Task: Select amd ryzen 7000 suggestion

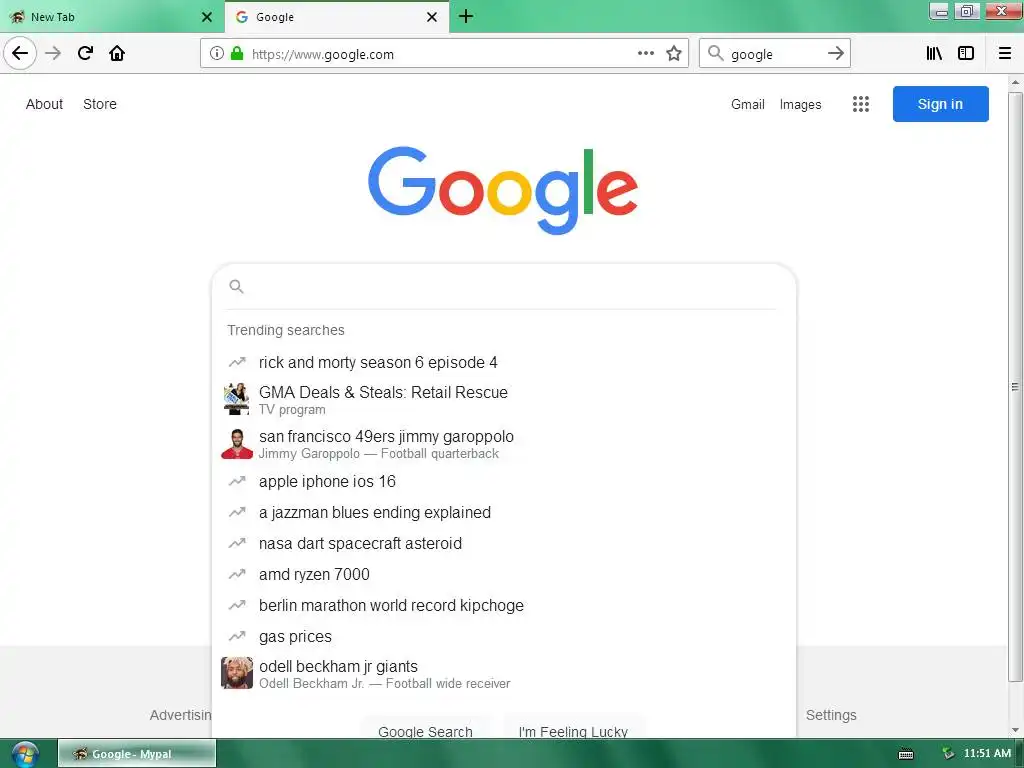Action: click(504, 575)
